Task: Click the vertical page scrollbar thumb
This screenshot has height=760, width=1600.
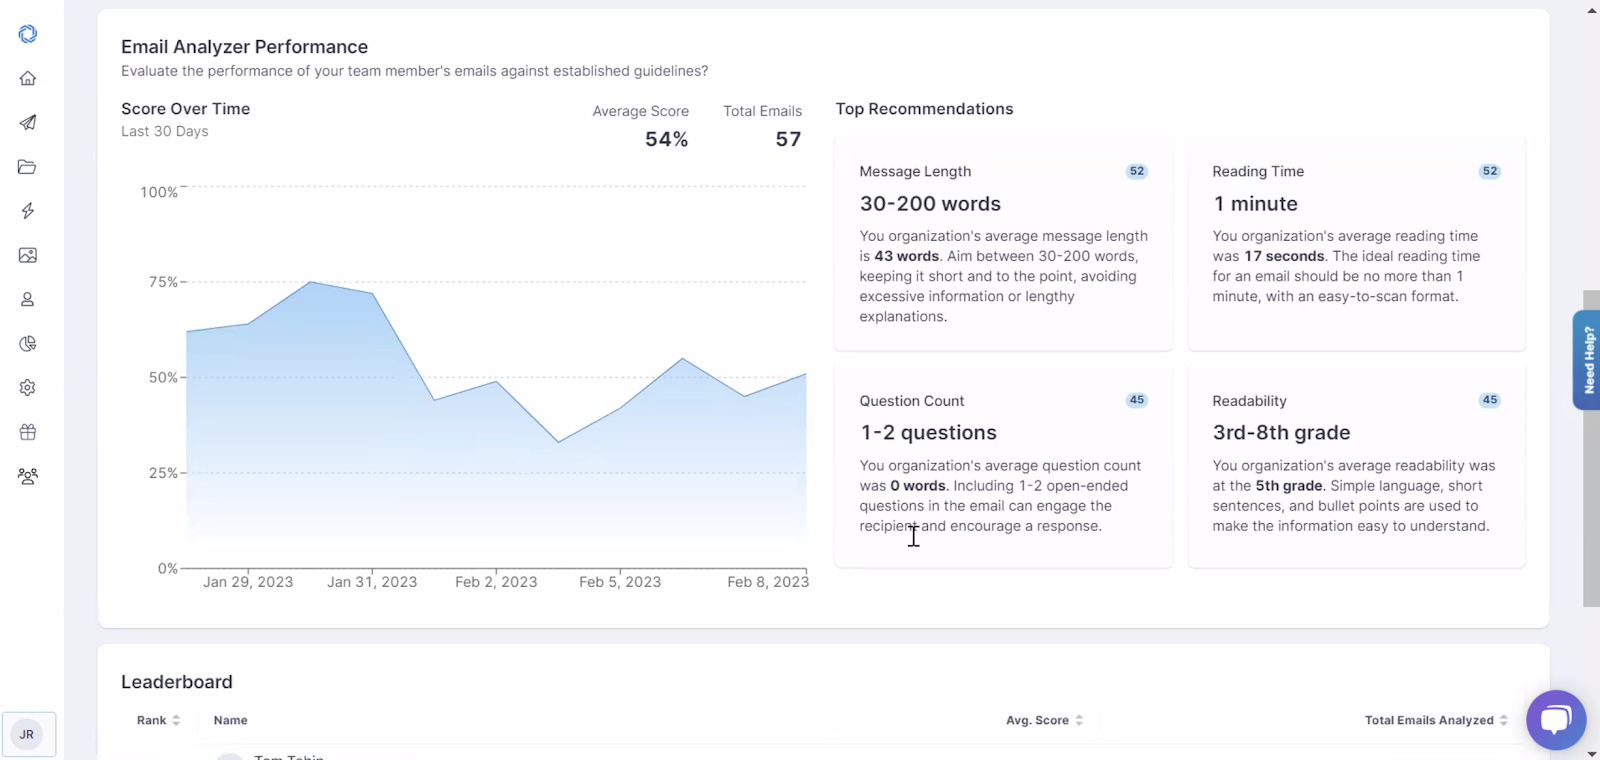Action: [x=1591, y=448]
